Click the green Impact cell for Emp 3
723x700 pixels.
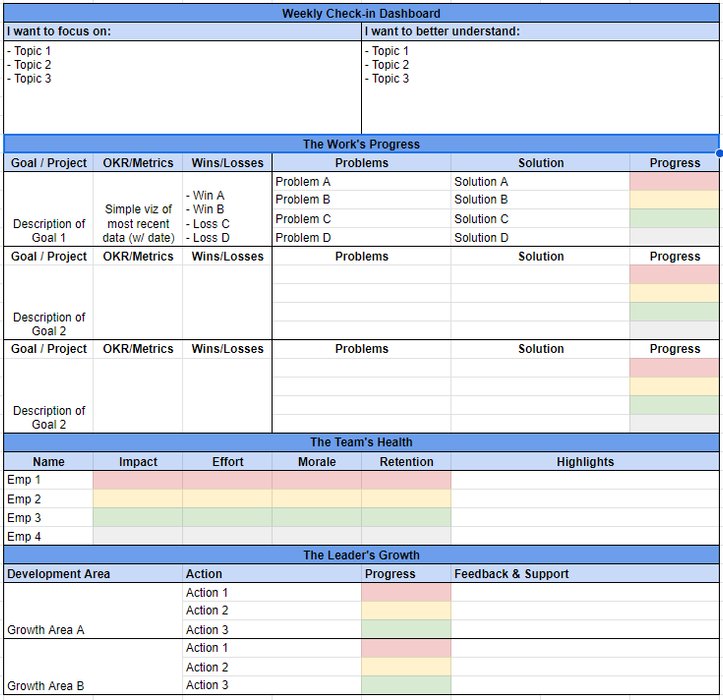coord(138,518)
